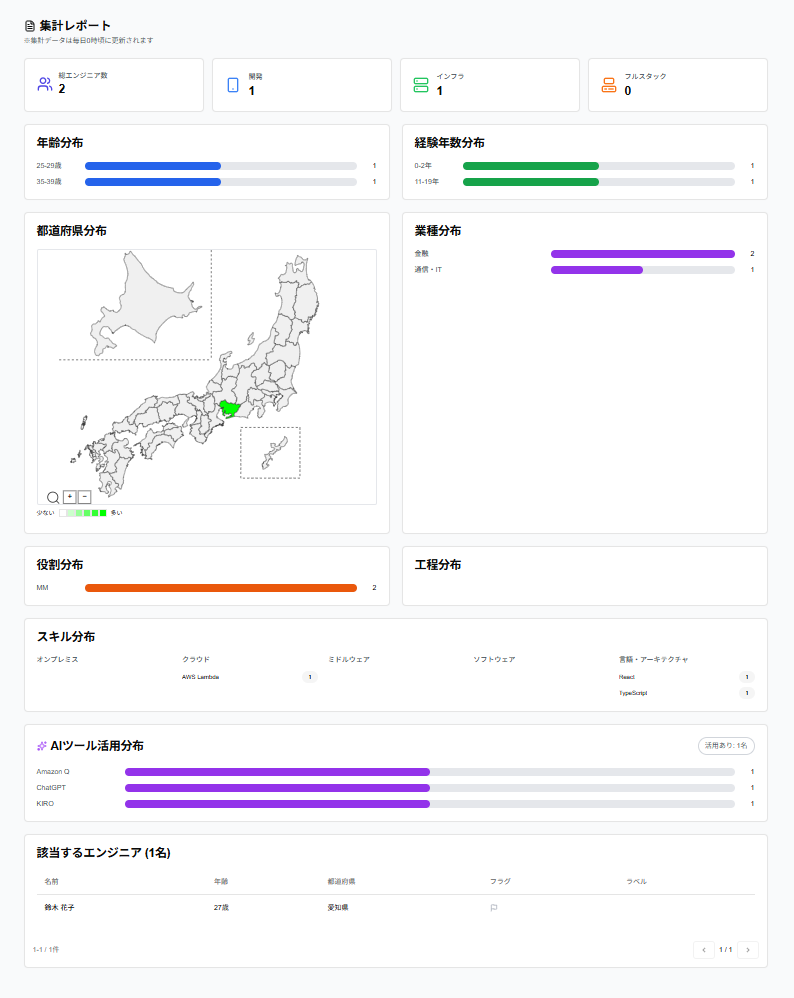Click the Amazon Q usage bar
Image resolution: width=794 pixels, height=998 pixels.
[430, 772]
